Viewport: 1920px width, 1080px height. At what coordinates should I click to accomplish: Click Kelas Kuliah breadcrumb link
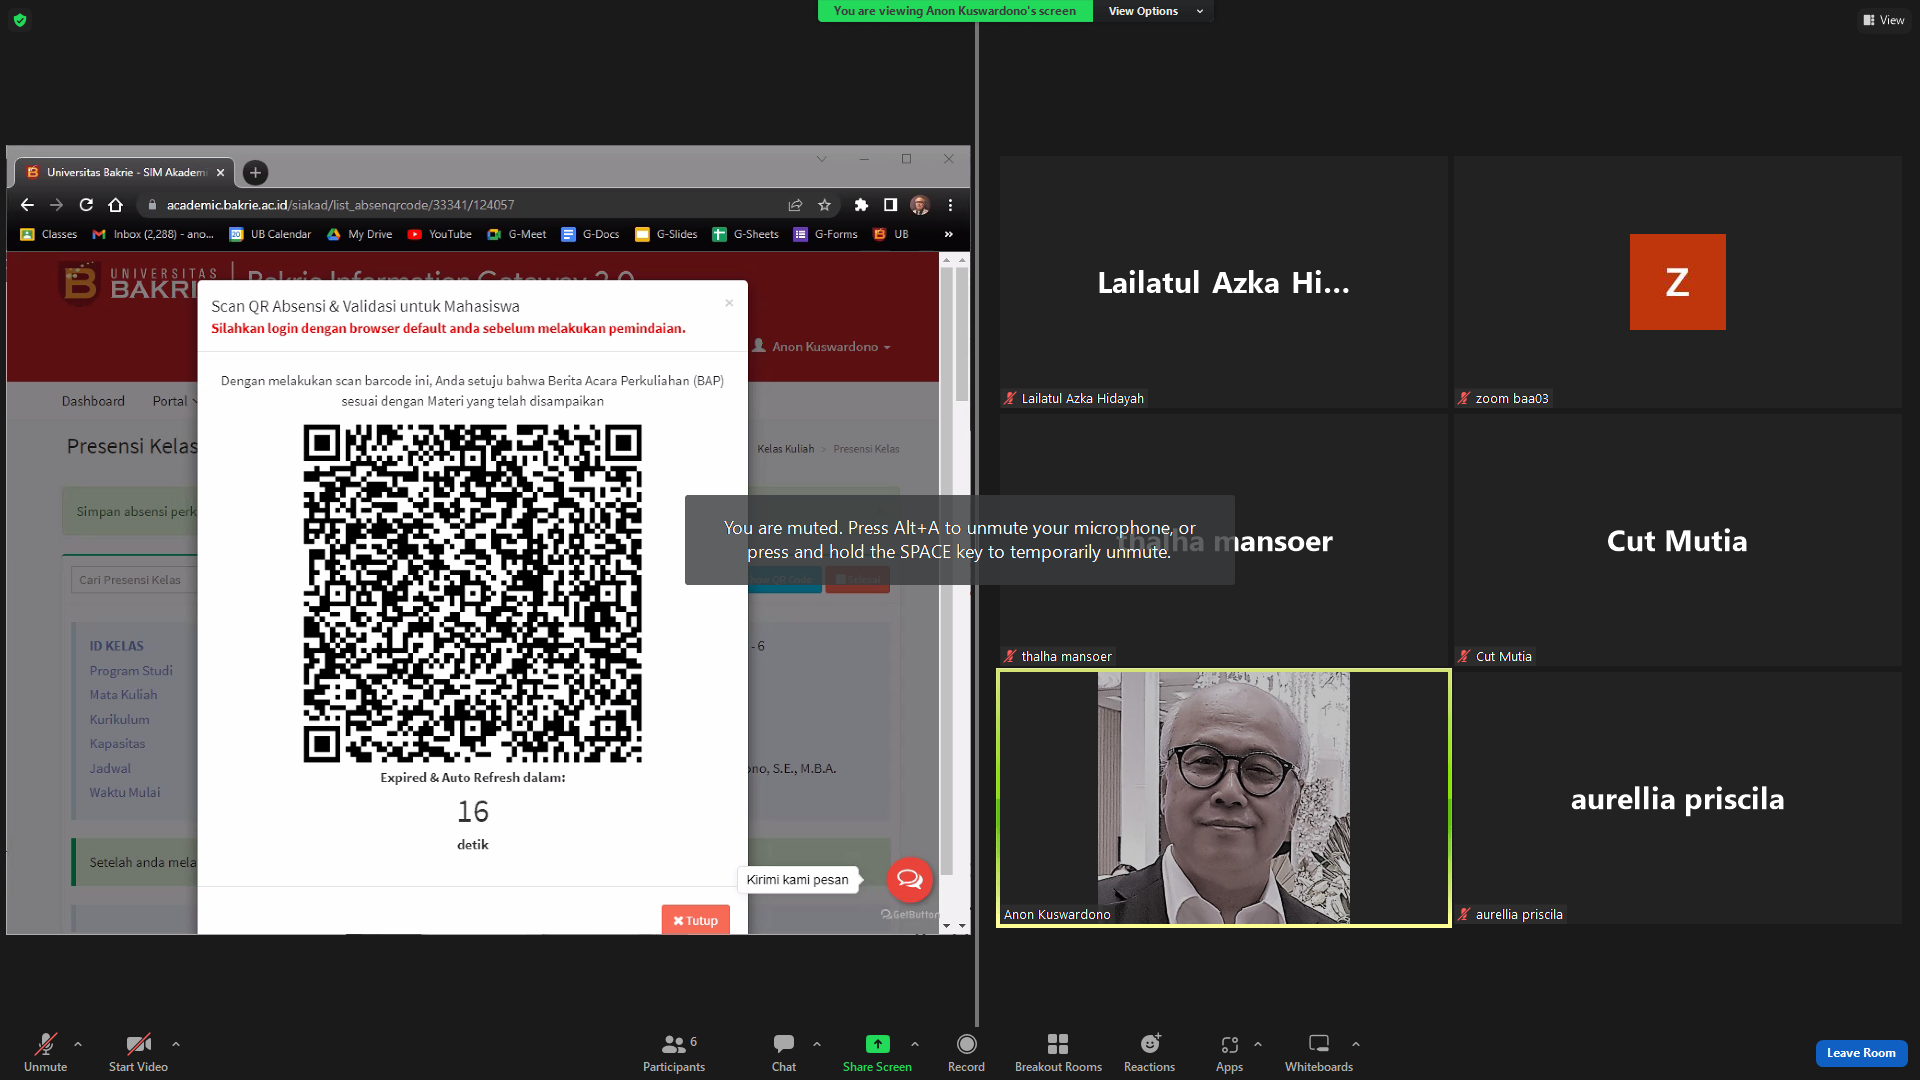coord(786,449)
